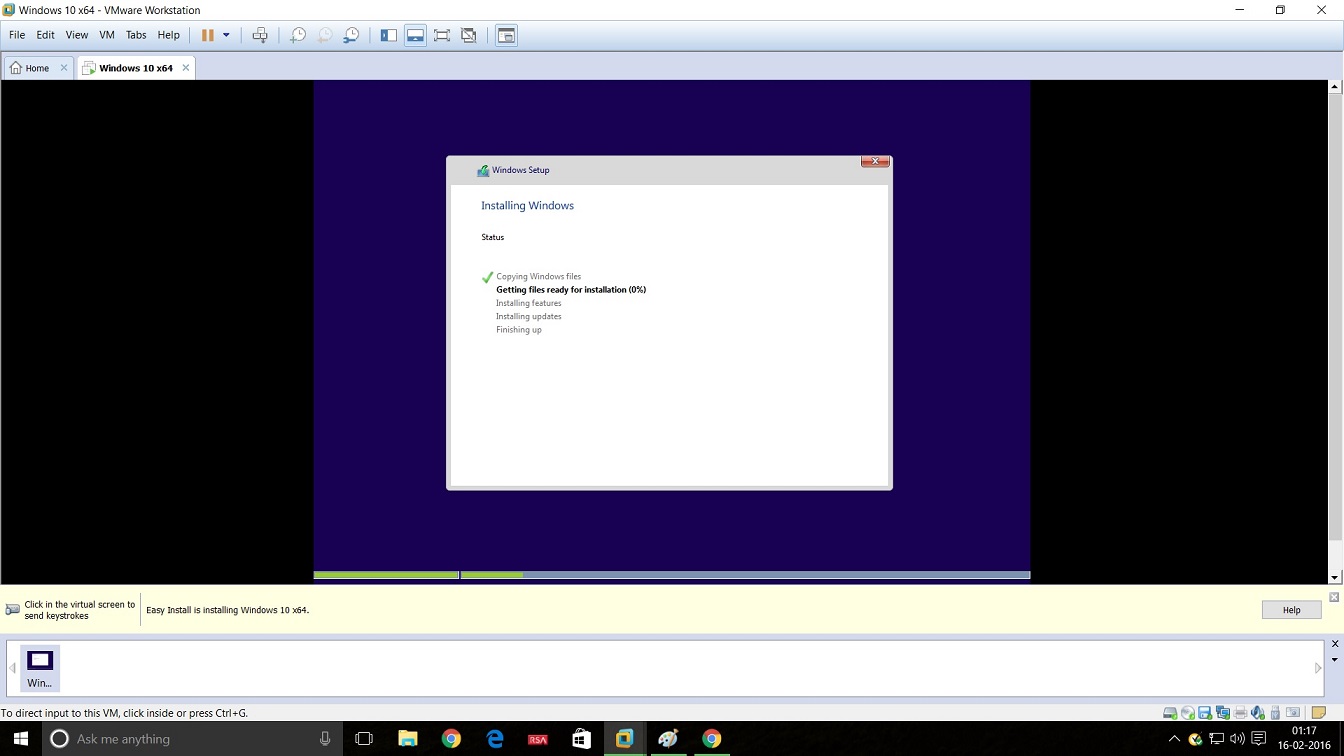Select the Win... VM thumbnail
The image size is (1344, 756).
(40, 668)
